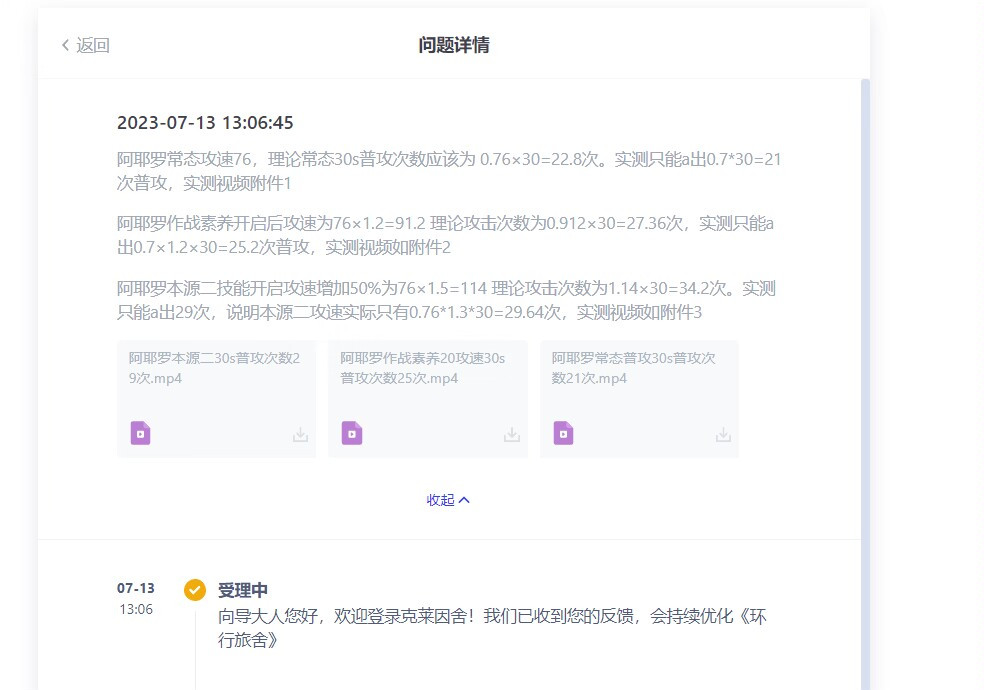Image resolution: width=984 pixels, height=690 pixels.
Task: Click the 13:06 time under 07-13
Action: (x=136, y=609)
